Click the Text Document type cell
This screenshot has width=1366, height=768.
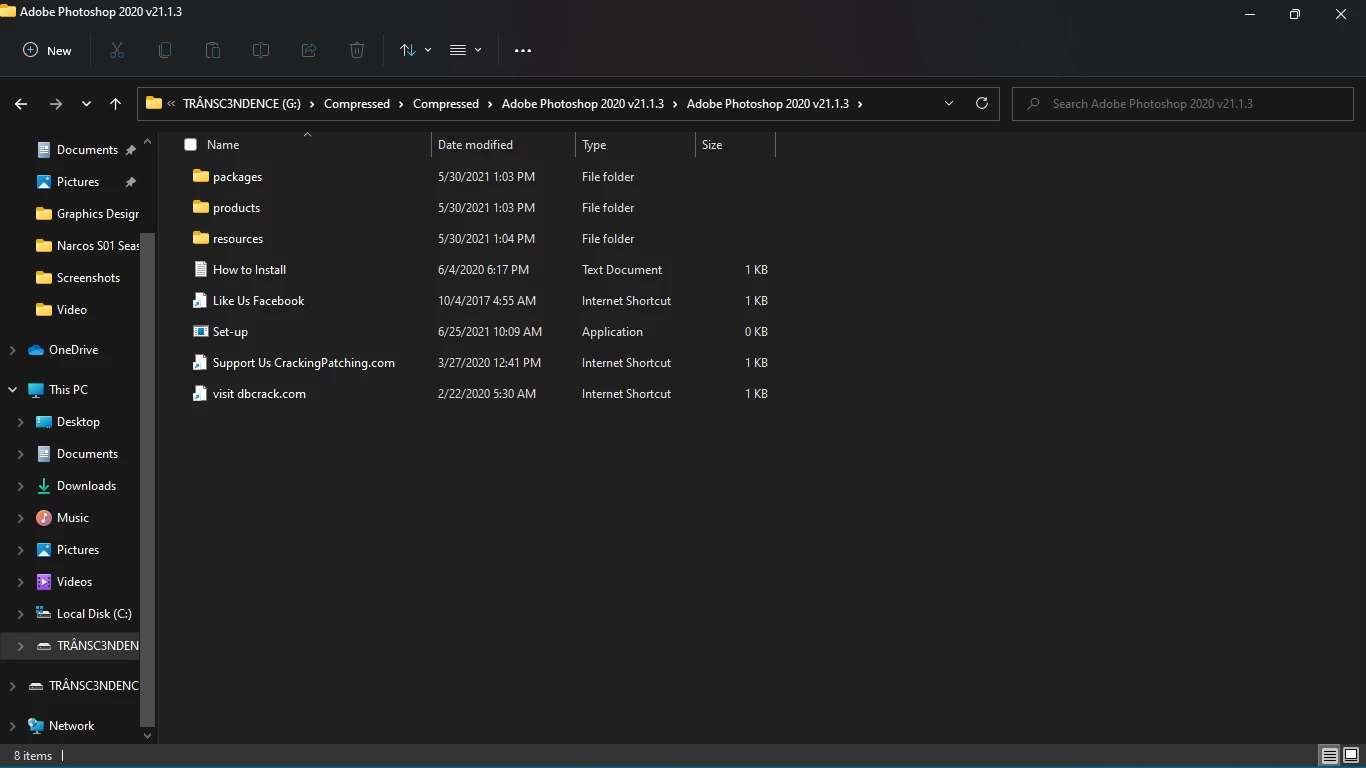click(622, 270)
